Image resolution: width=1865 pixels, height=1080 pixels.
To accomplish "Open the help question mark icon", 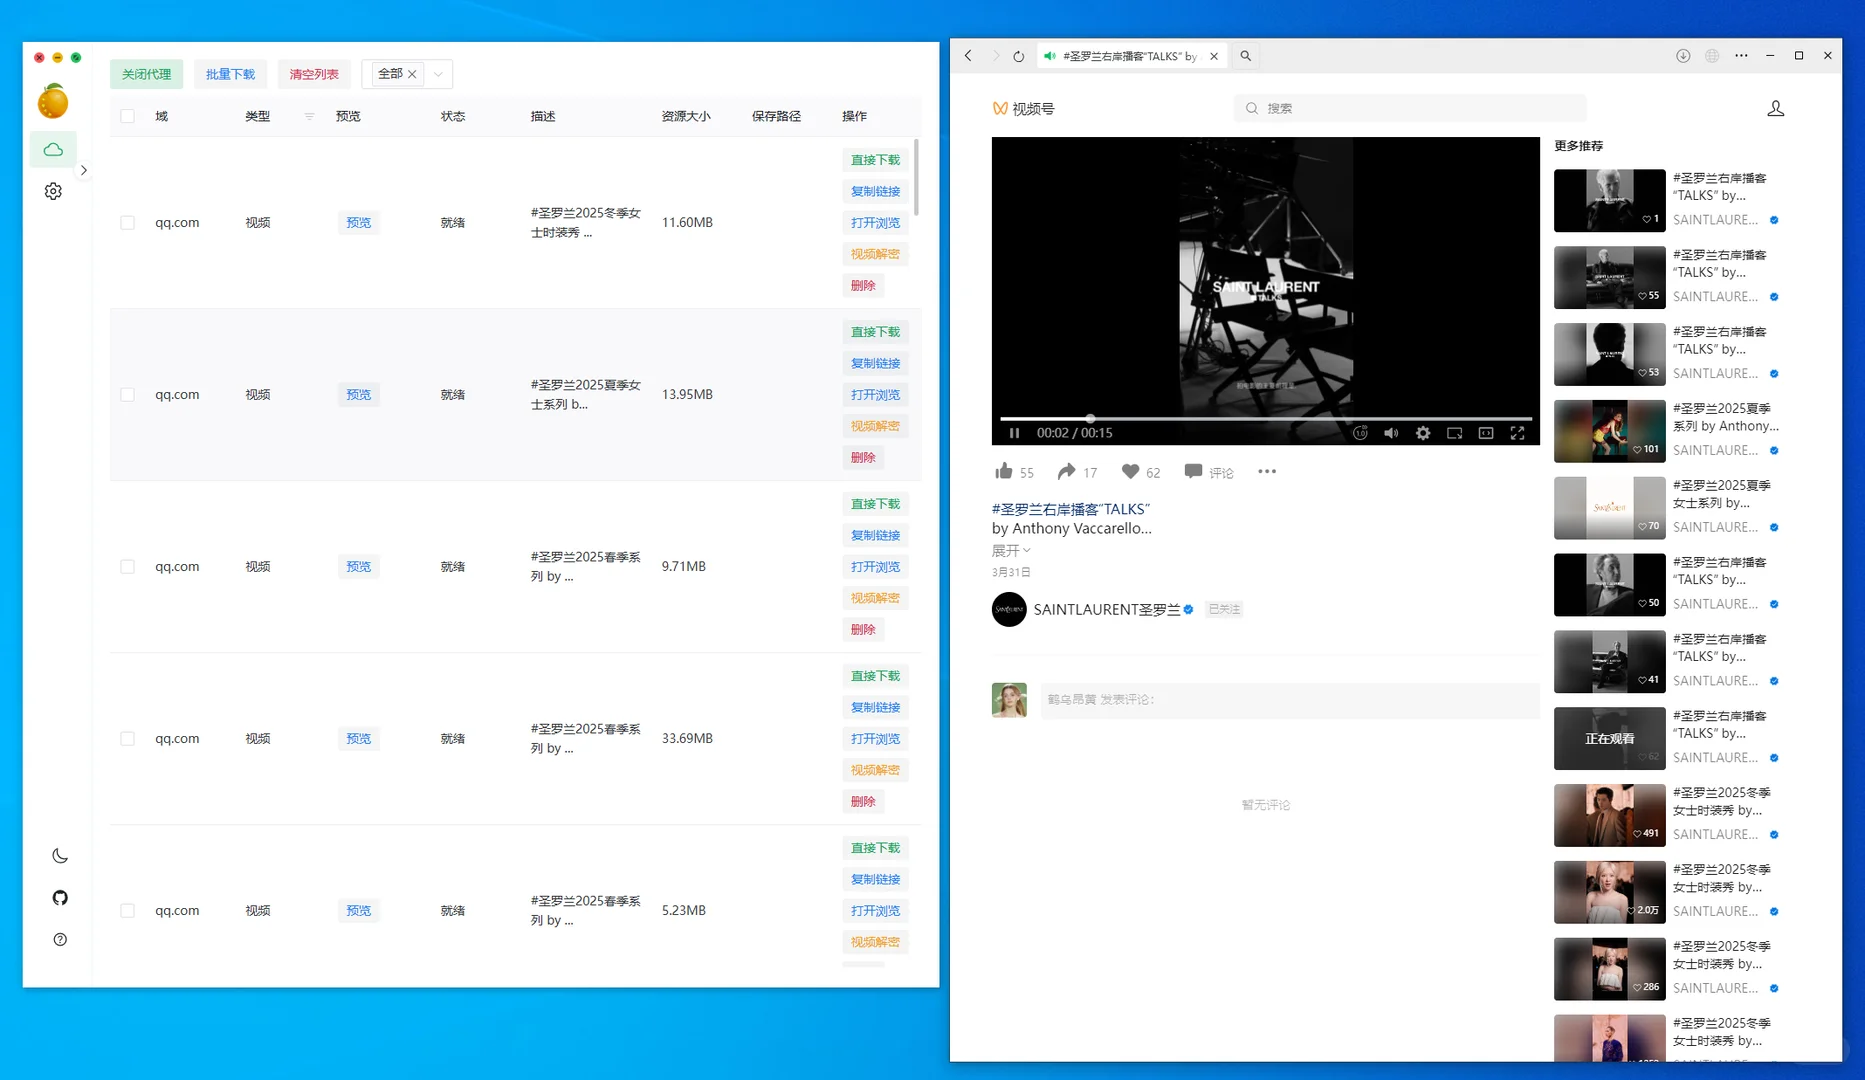I will [x=60, y=940].
